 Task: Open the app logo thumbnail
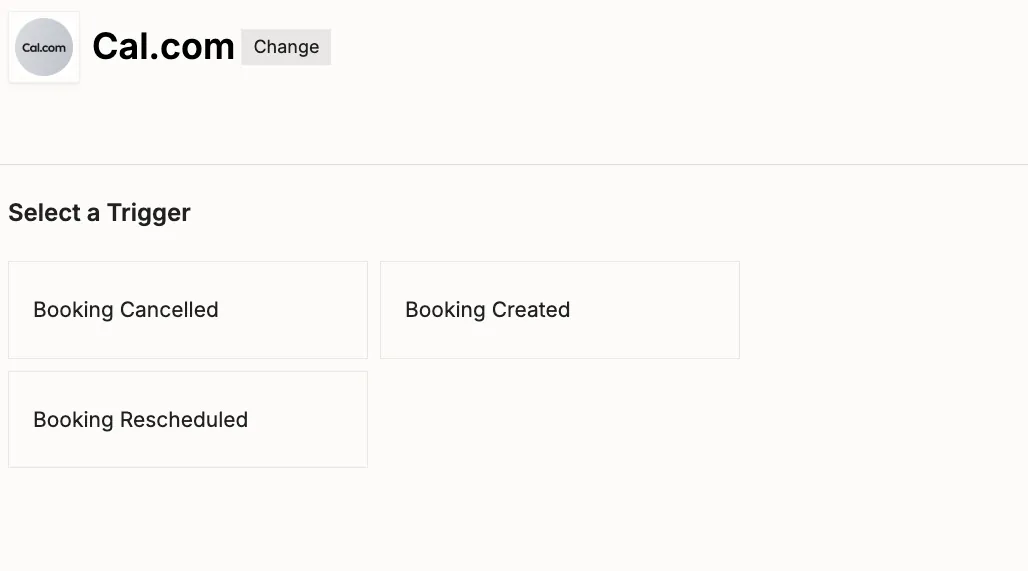click(x=44, y=47)
